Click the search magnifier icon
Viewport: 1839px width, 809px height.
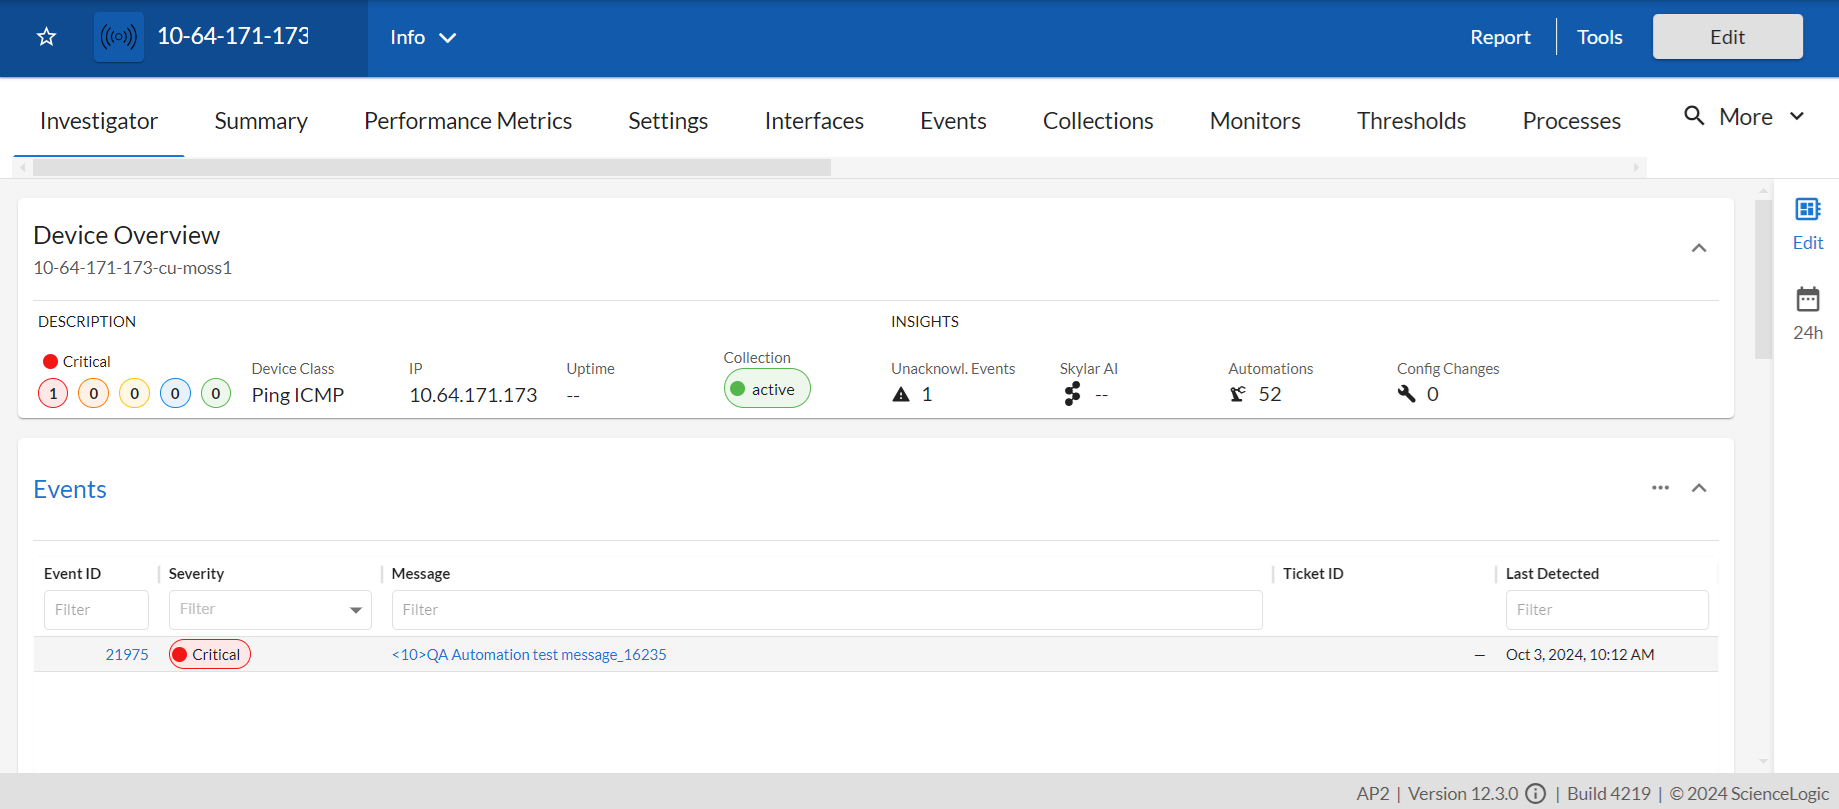tap(1694, 116)
